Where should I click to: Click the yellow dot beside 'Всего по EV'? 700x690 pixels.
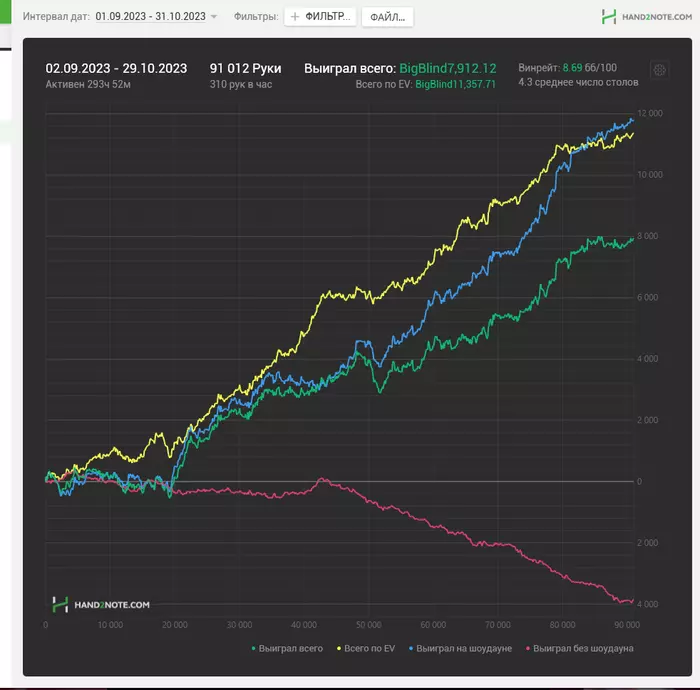[x=339, y=648]
